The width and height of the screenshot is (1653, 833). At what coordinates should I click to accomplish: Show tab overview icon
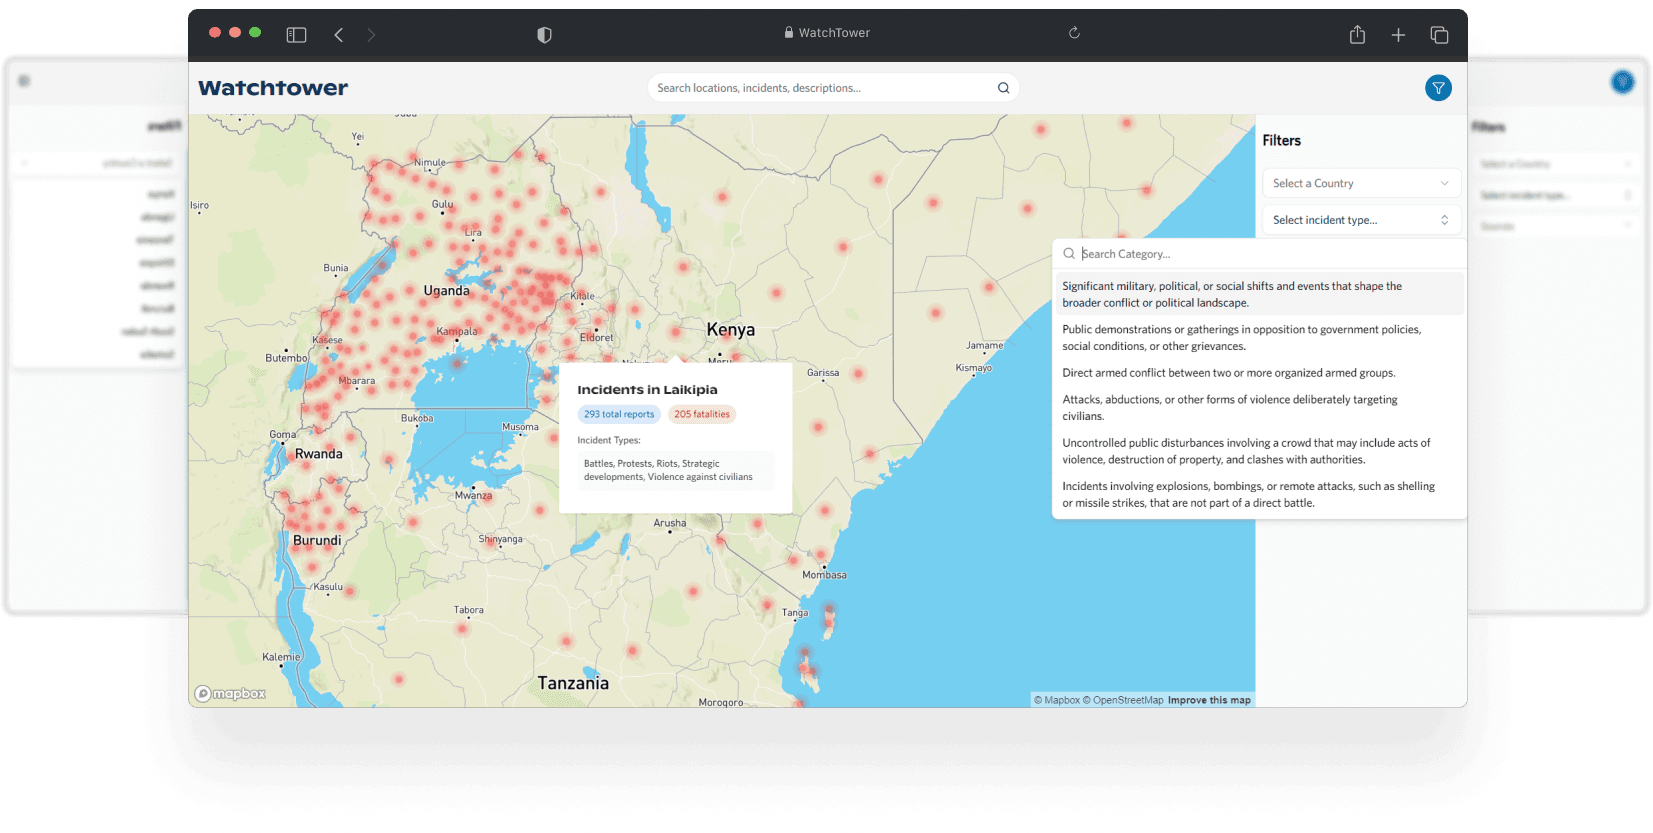pos(1439,35)
